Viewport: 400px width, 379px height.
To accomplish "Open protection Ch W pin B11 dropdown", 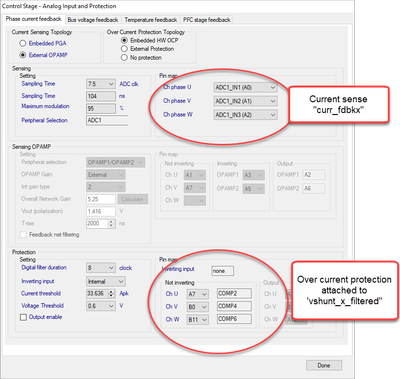I will click(197, 320).
